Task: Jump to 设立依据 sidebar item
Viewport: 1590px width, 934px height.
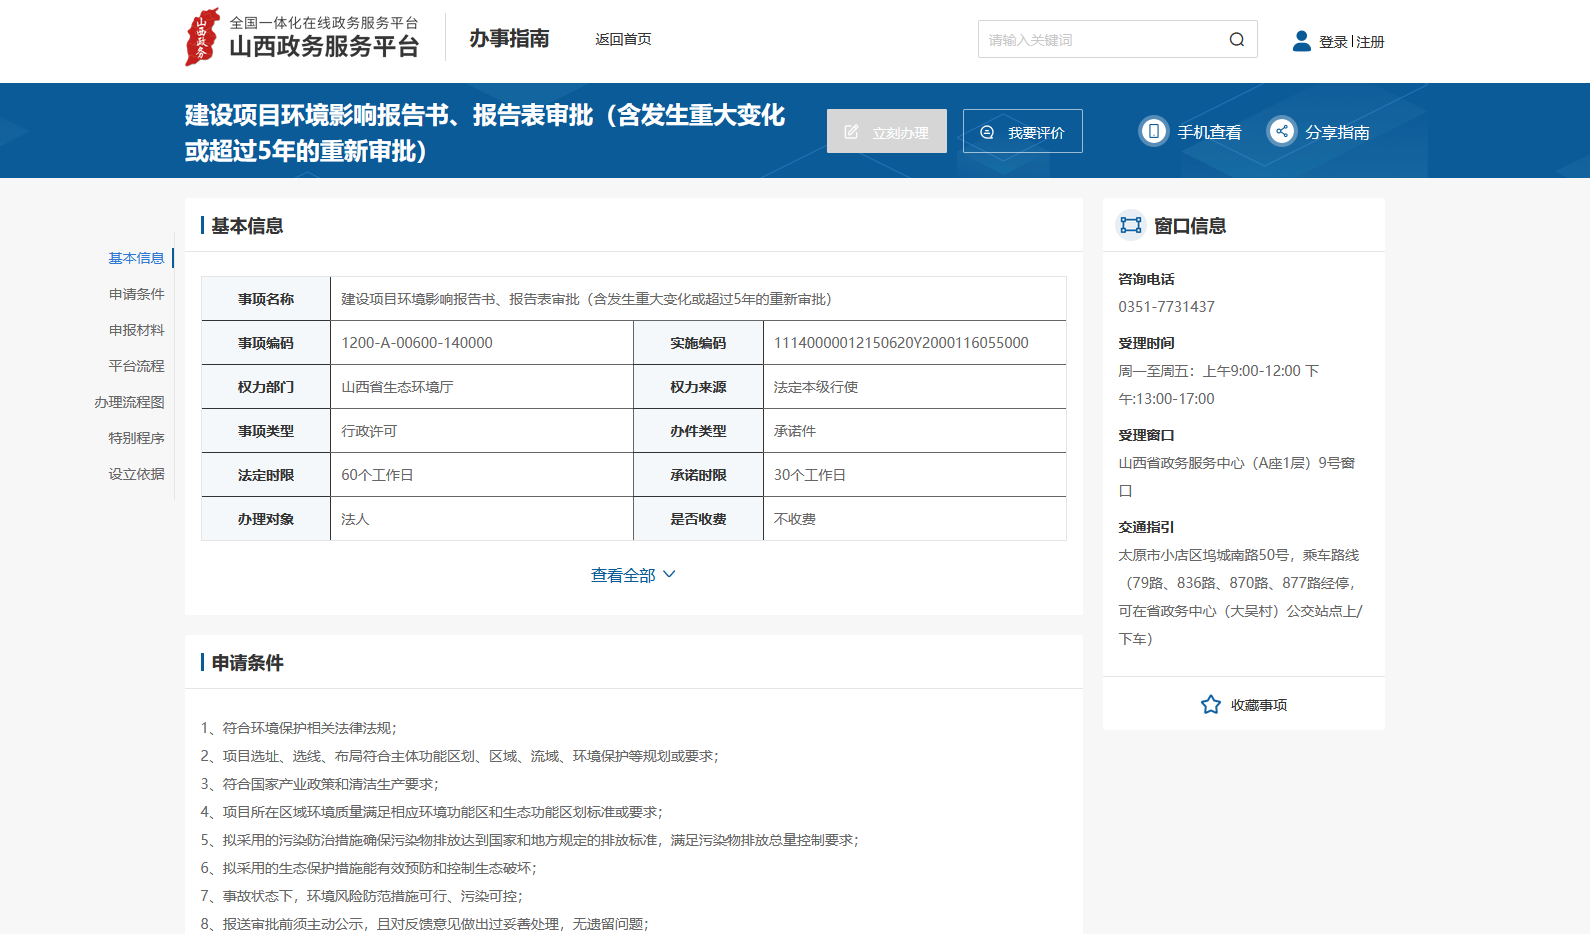Action: [136, 474]
